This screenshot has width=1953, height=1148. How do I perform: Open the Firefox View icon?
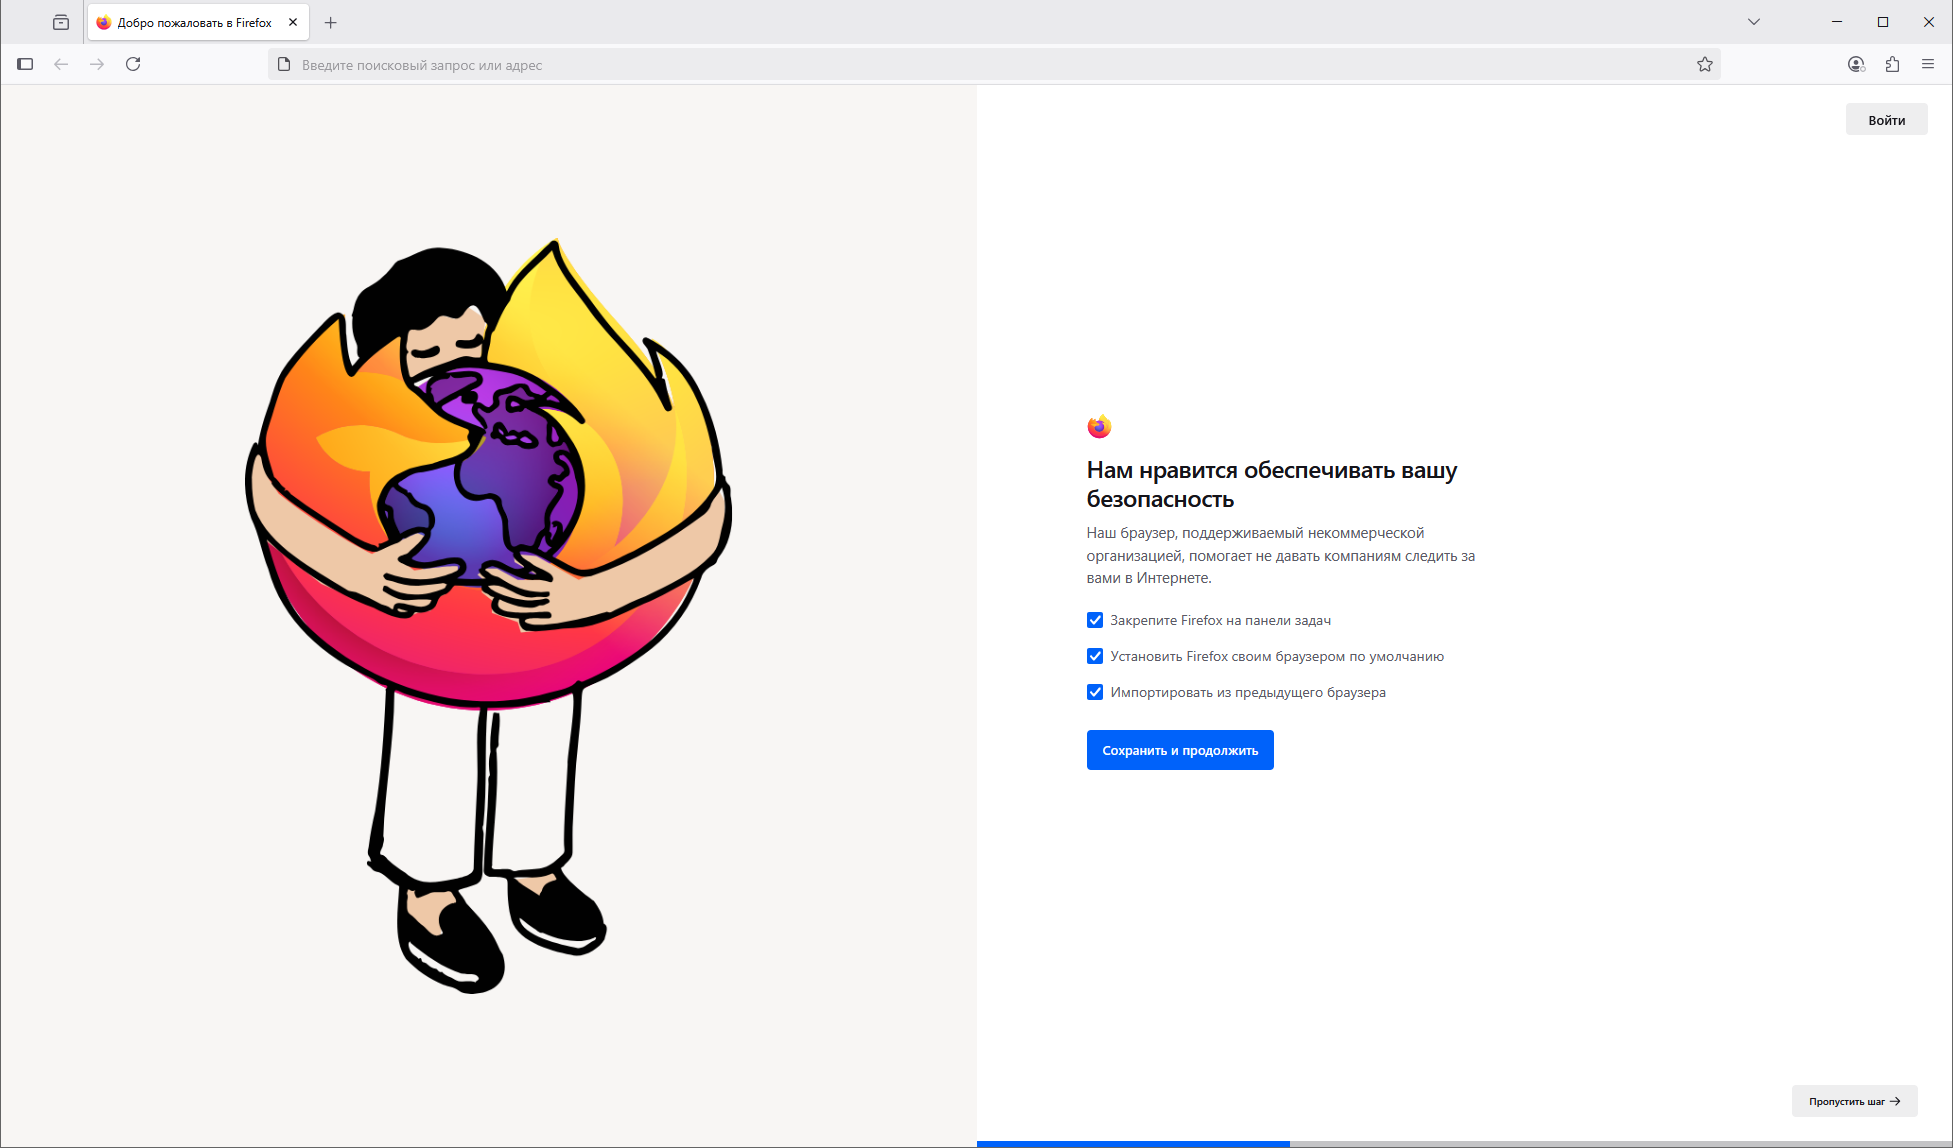pos(61,22)
